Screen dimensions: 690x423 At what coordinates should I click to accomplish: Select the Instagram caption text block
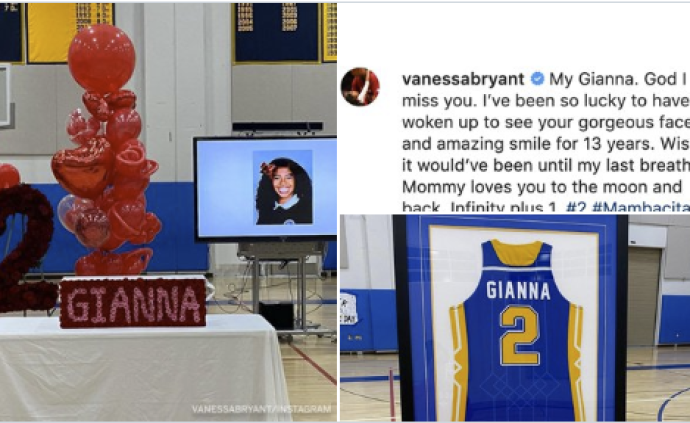point(546,142)
